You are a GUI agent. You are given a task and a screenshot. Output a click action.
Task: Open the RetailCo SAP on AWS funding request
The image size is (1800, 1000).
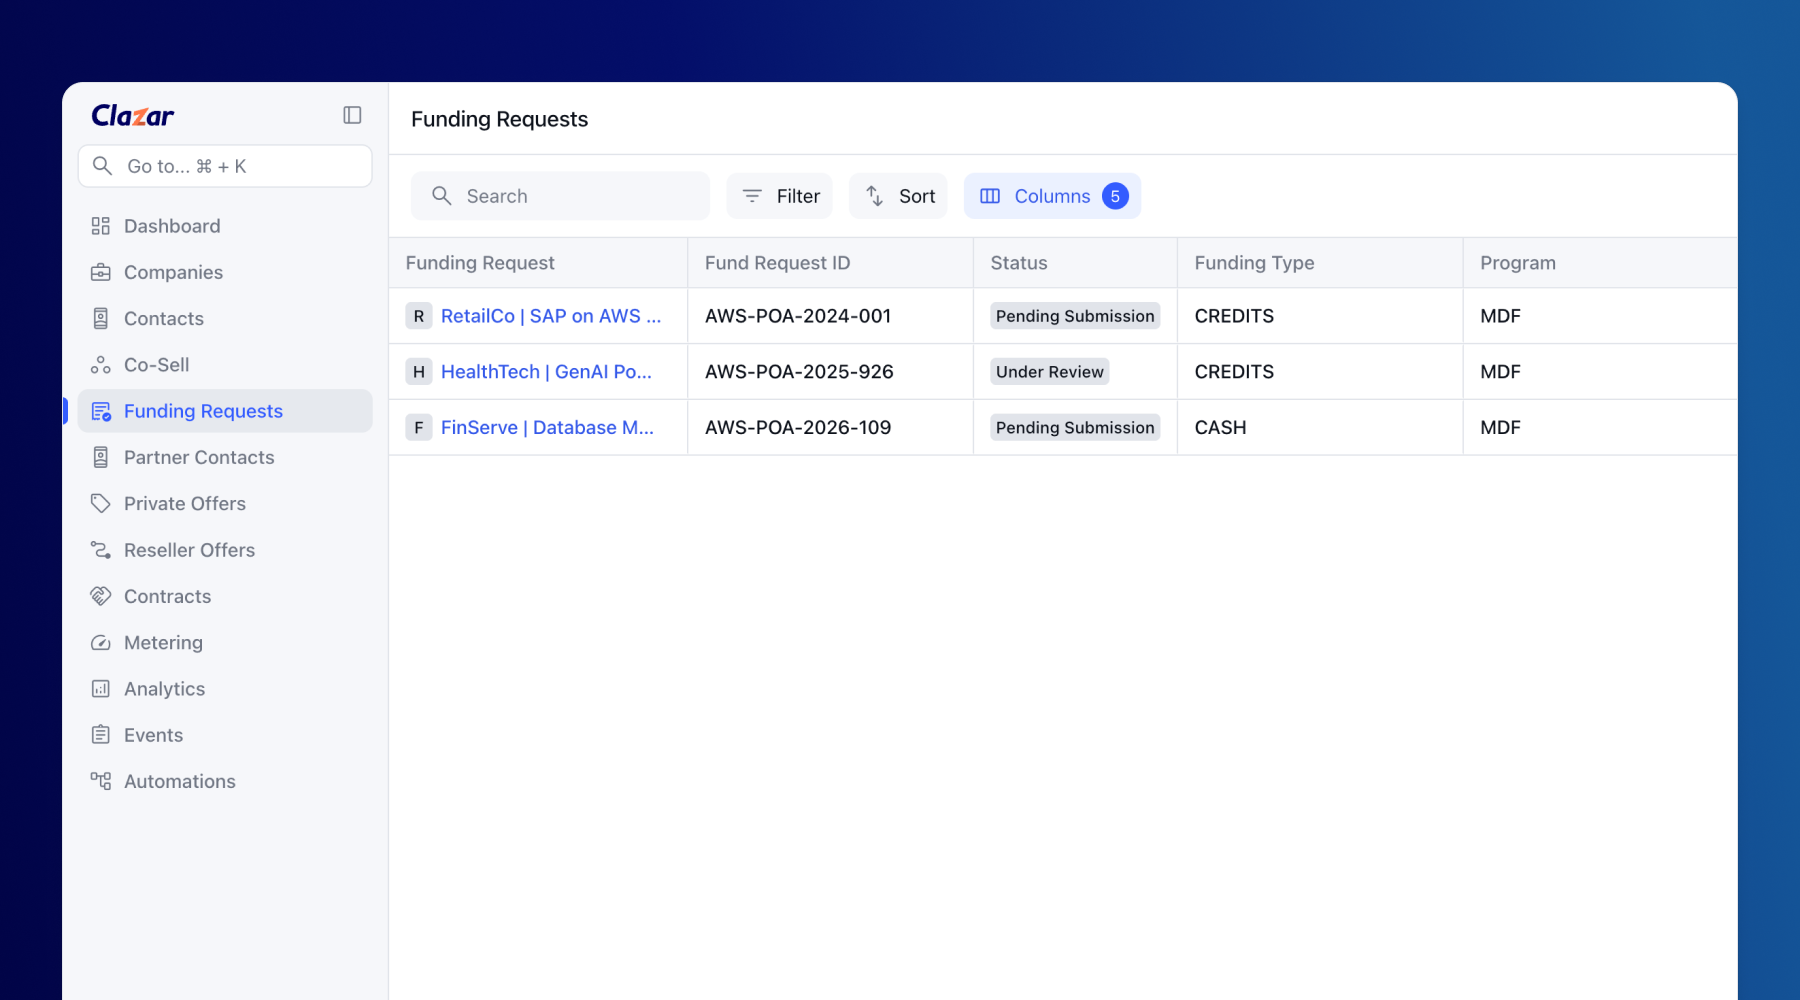click(x=551, y=316)
